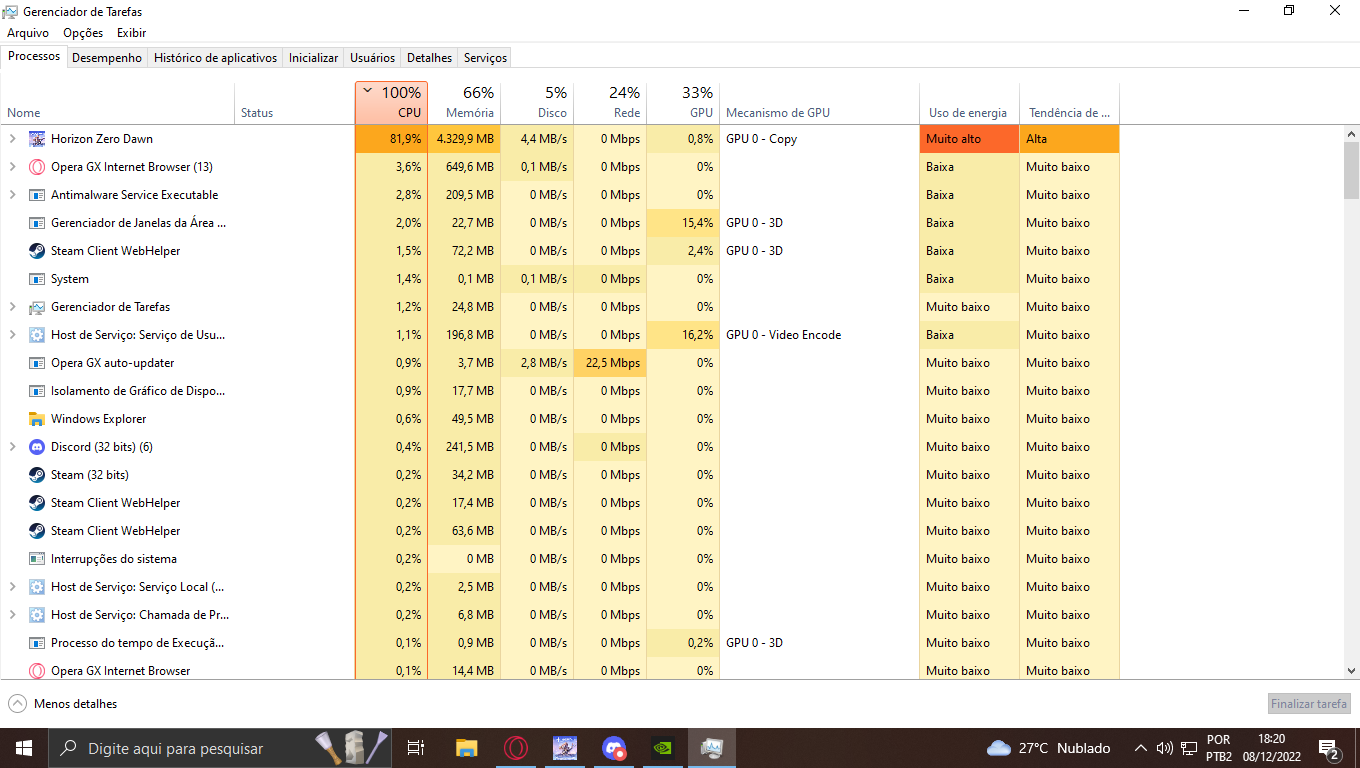Expand the Horizon Zero Dawn process group
This screenshot has height=768, width=1360.
tap(13, 139)
